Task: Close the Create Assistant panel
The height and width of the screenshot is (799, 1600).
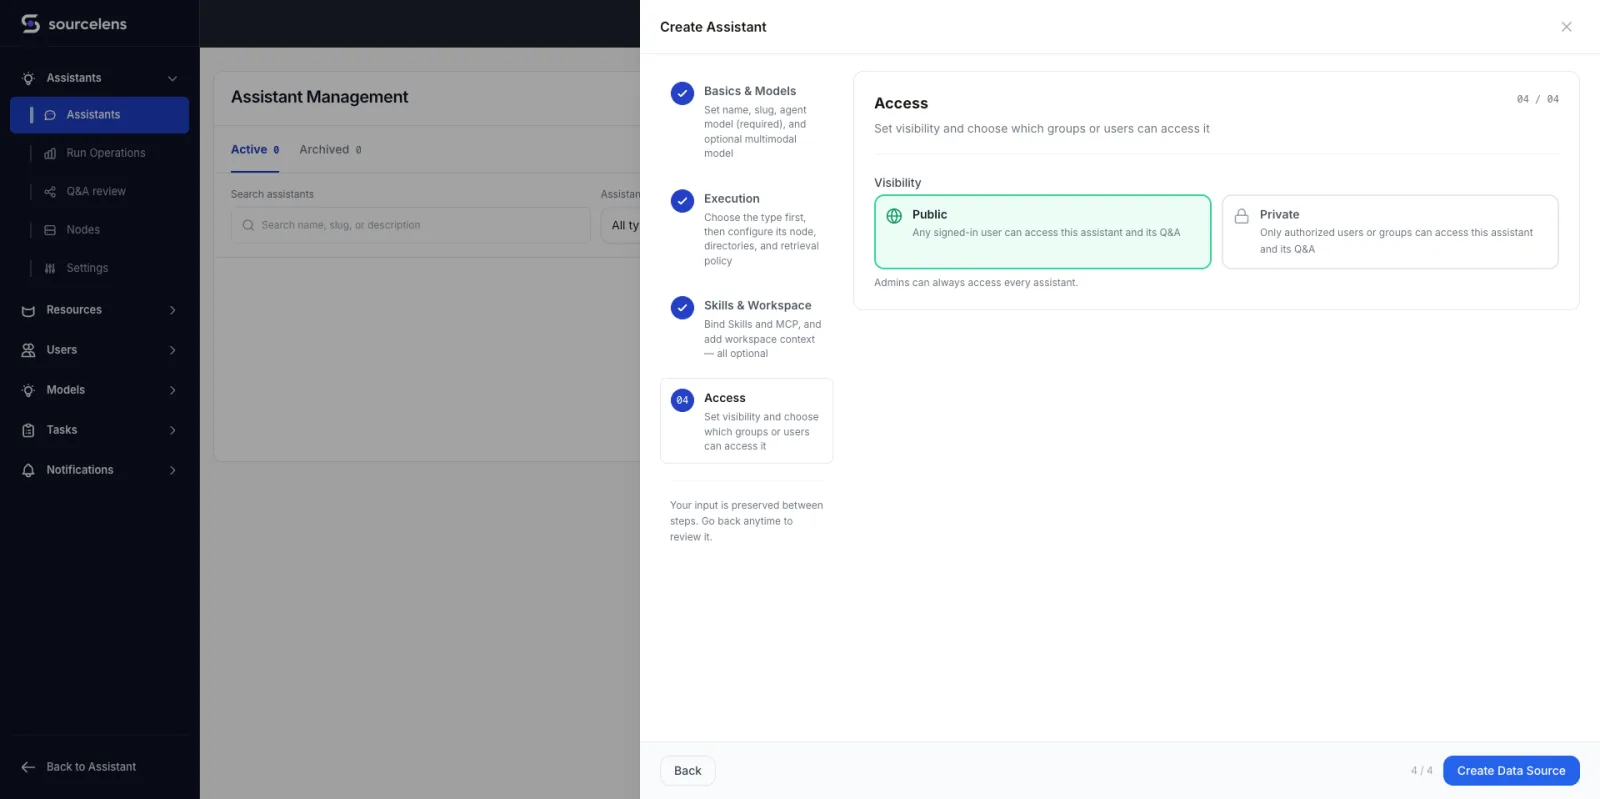Action: point(1566,27)
